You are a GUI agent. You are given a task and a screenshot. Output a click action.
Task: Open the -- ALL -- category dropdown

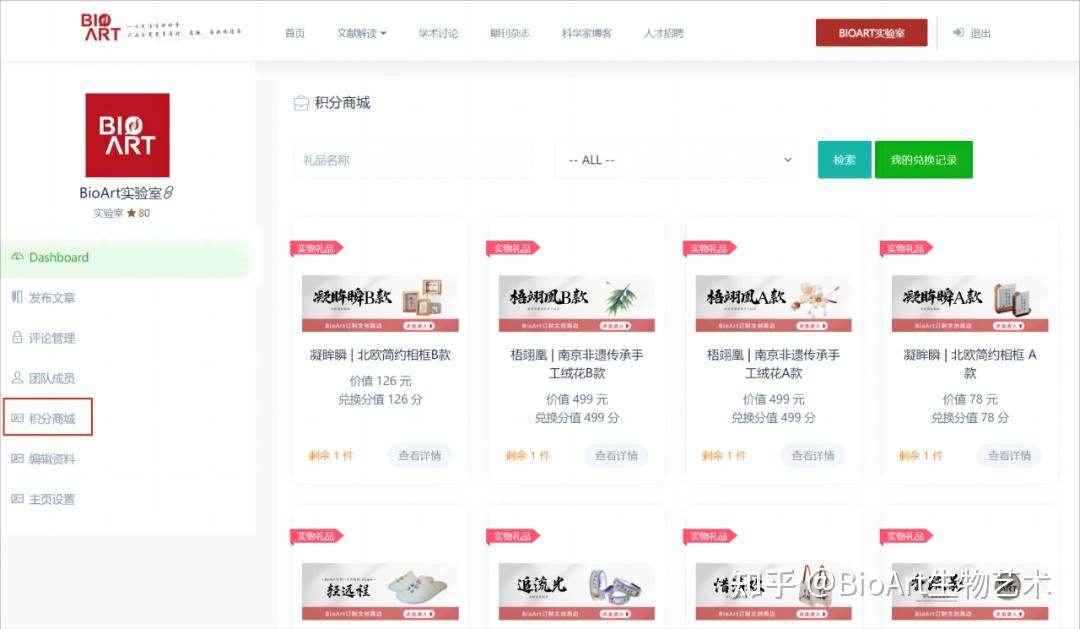(x=675, y=159)
